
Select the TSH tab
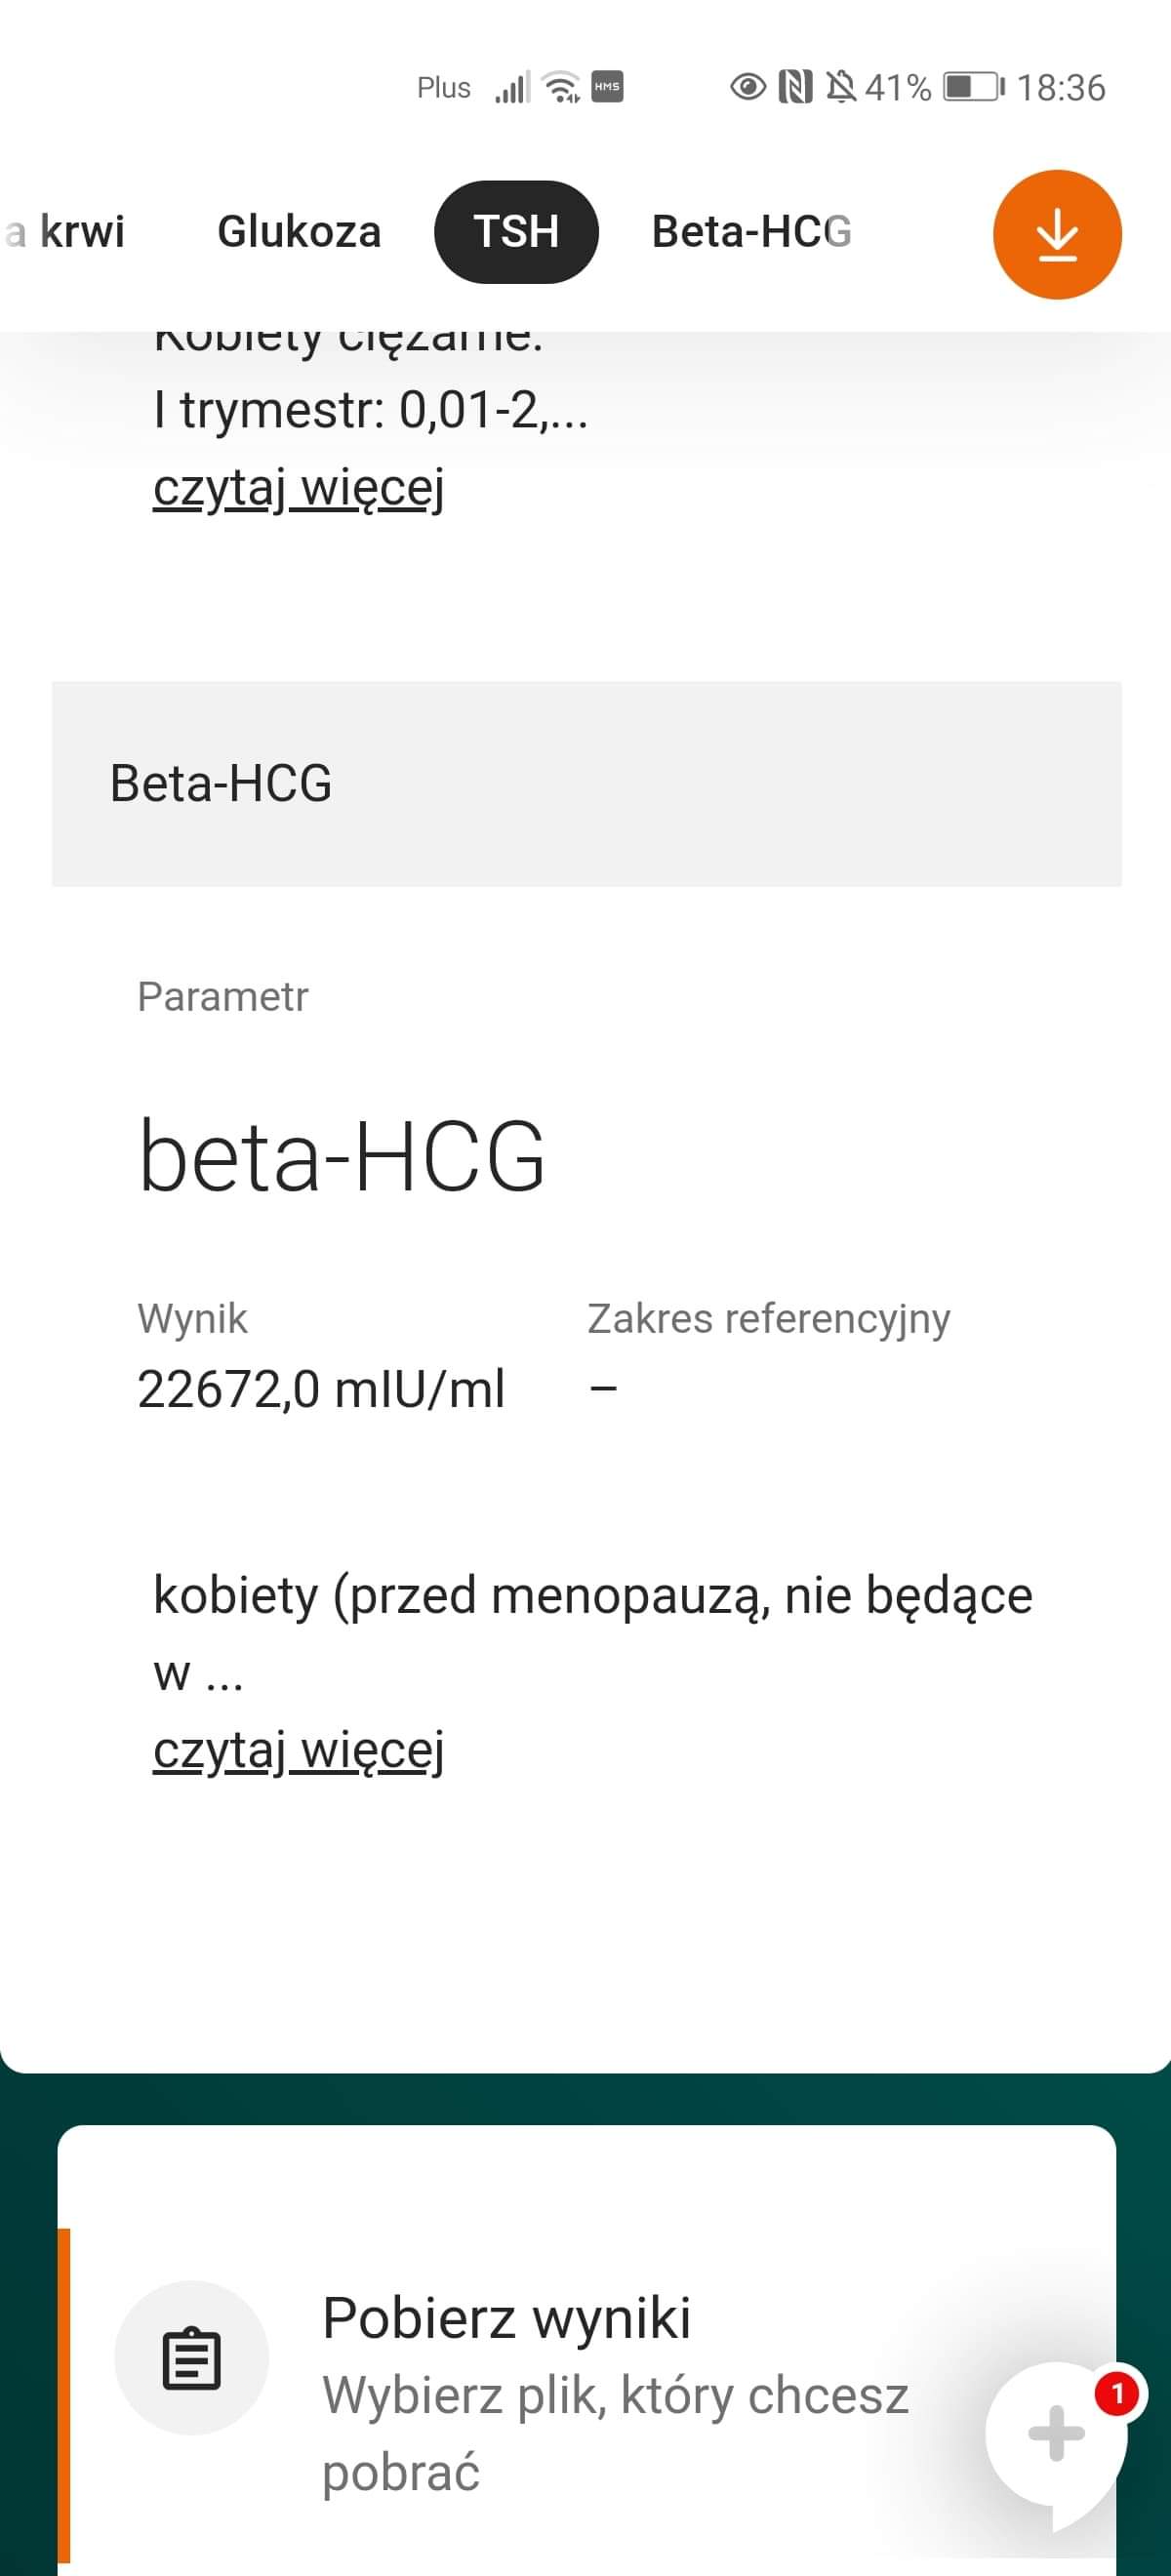pyautogui.click(x=516, y=232)
